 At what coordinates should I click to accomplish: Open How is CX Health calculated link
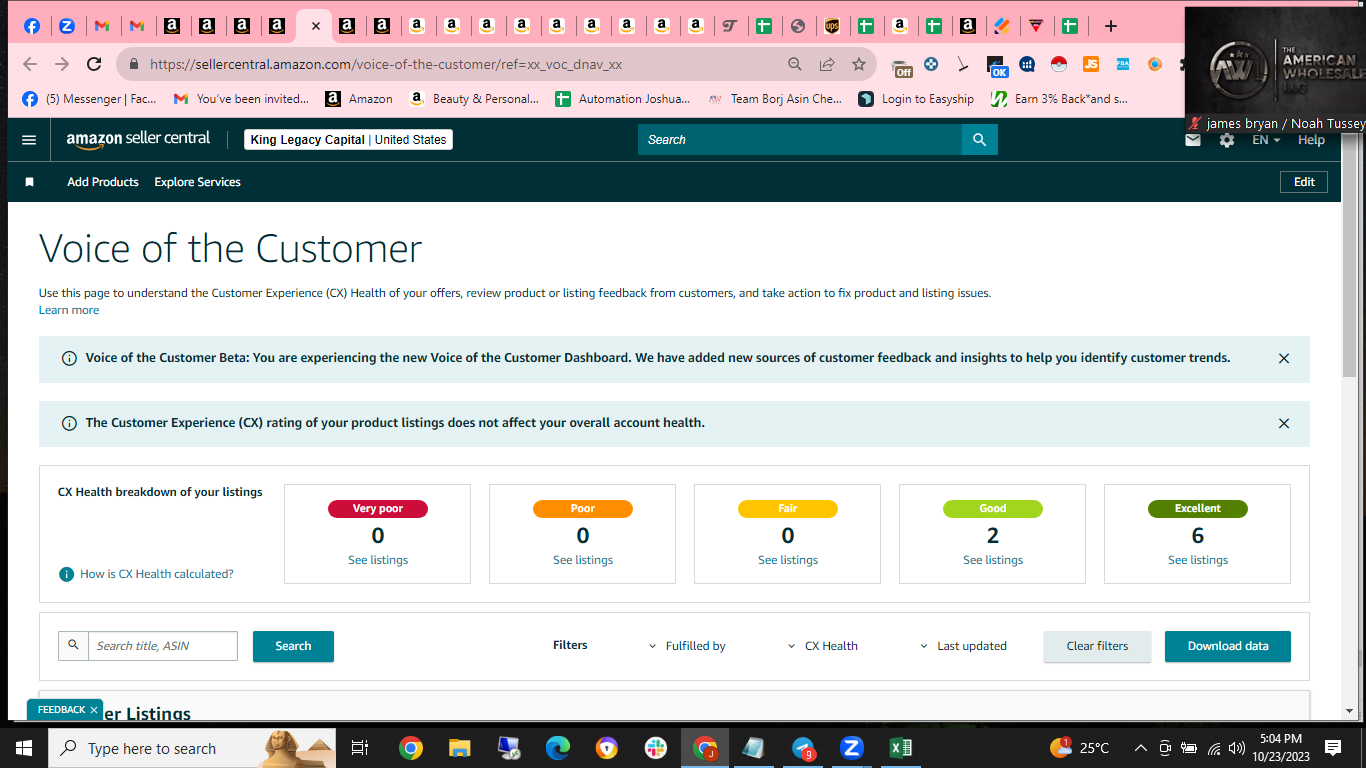point(156,574)
